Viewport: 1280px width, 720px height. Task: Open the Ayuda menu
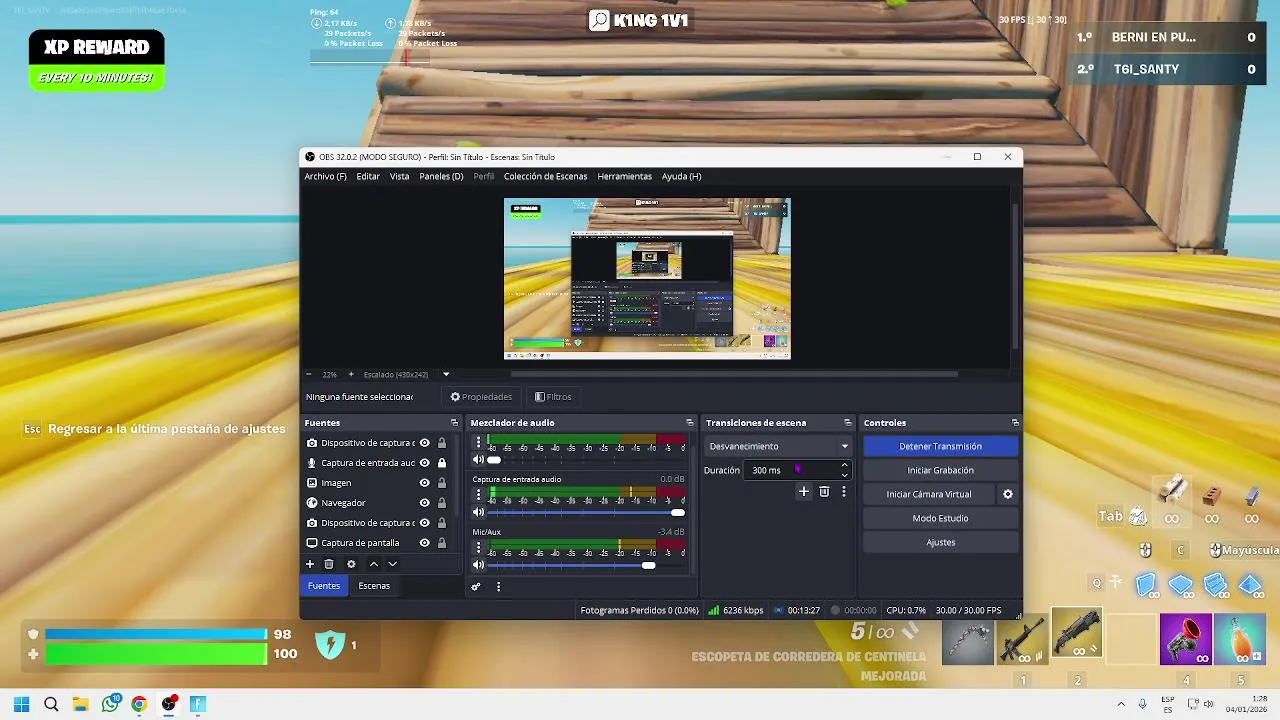click(x=681, y=176)
